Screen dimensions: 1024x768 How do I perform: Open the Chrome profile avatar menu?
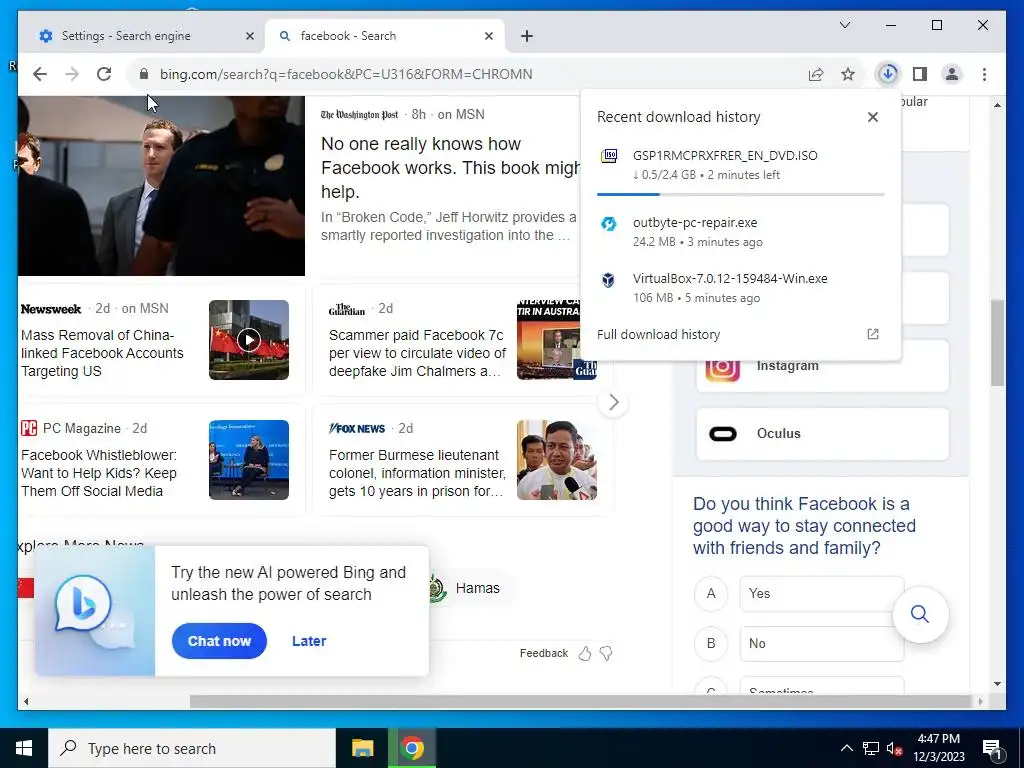pyautogui.click(x=952, y=74)
